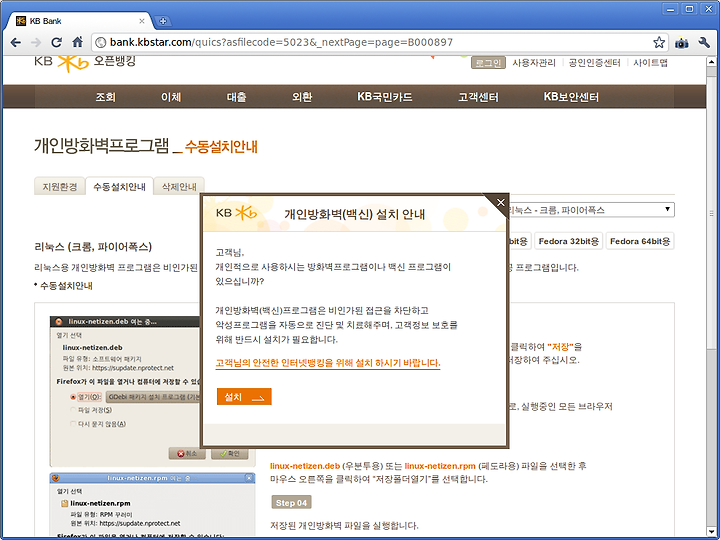Reload the page with the refresh icon
720x540 pixels.
click(x=56, y=43)
